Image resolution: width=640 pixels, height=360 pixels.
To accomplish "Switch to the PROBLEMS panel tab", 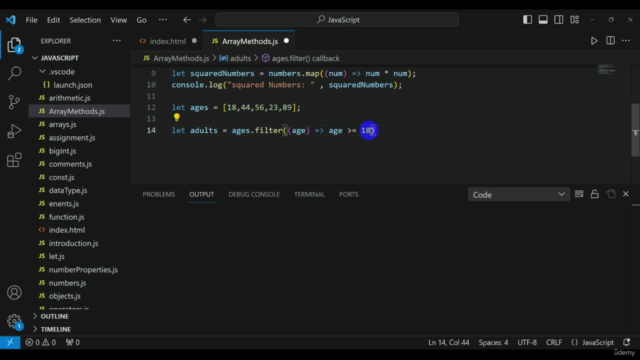I will coord(159,194).
